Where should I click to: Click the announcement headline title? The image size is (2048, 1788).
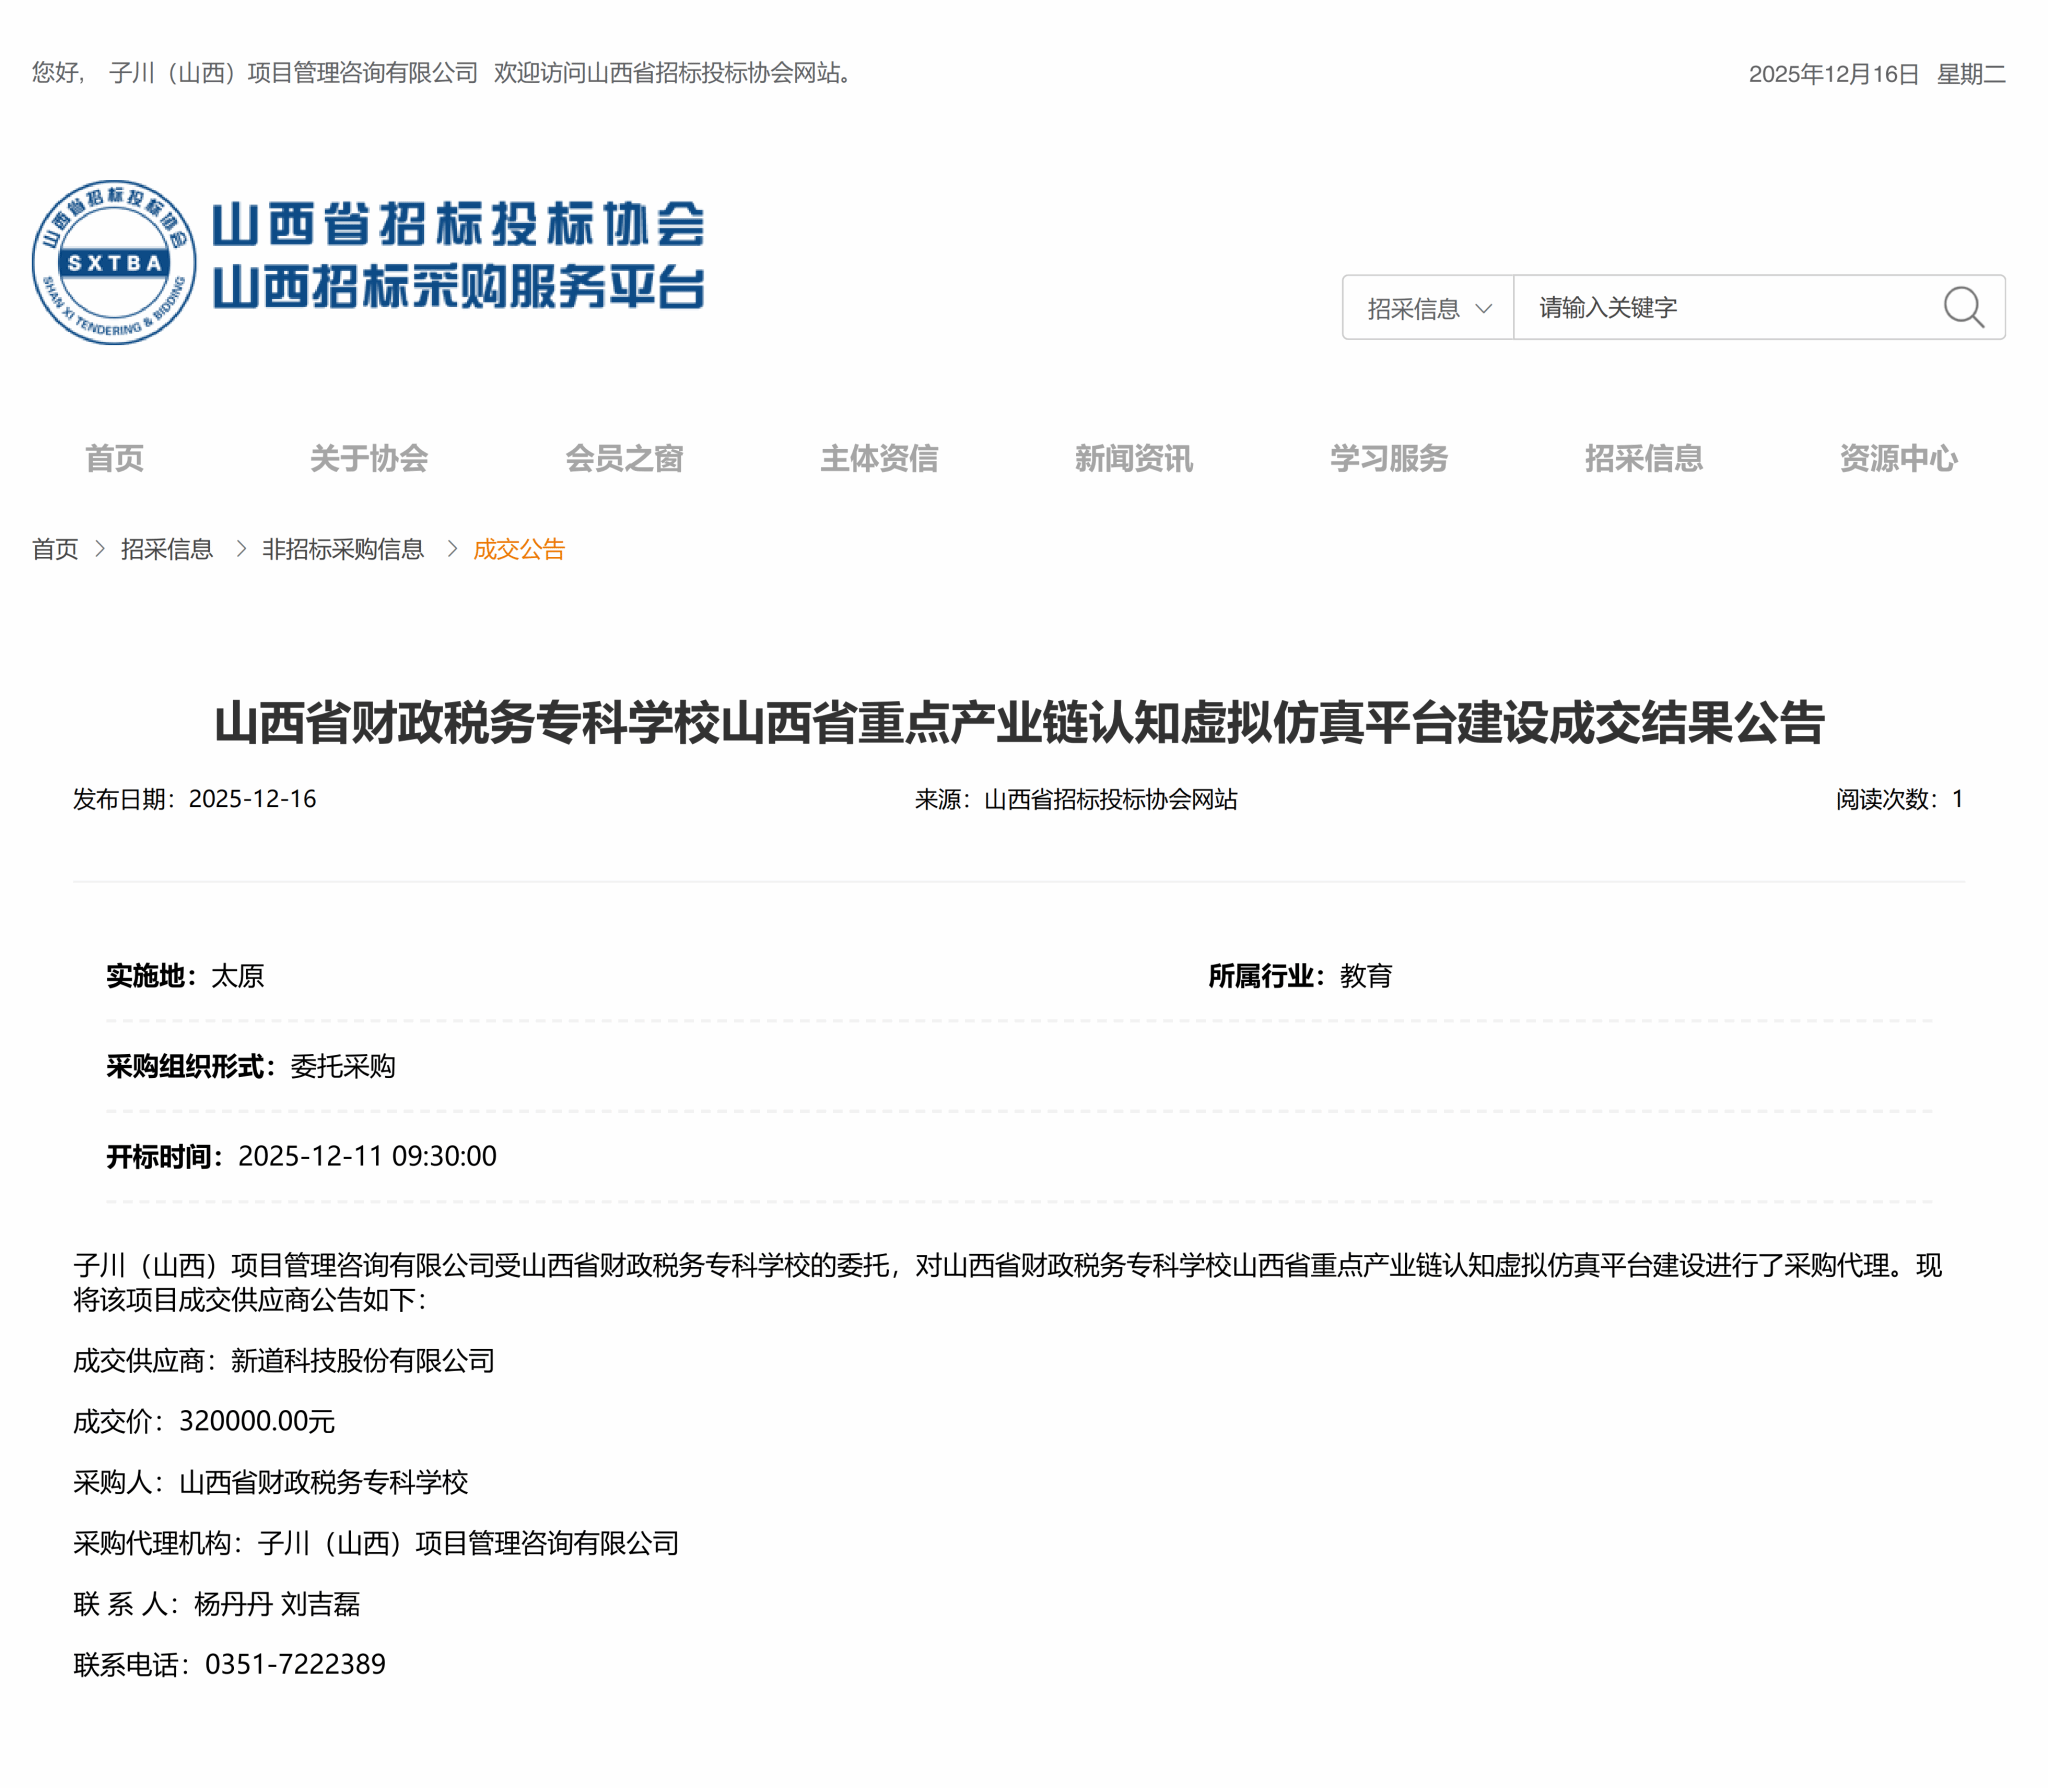[x=1019, y=723]
